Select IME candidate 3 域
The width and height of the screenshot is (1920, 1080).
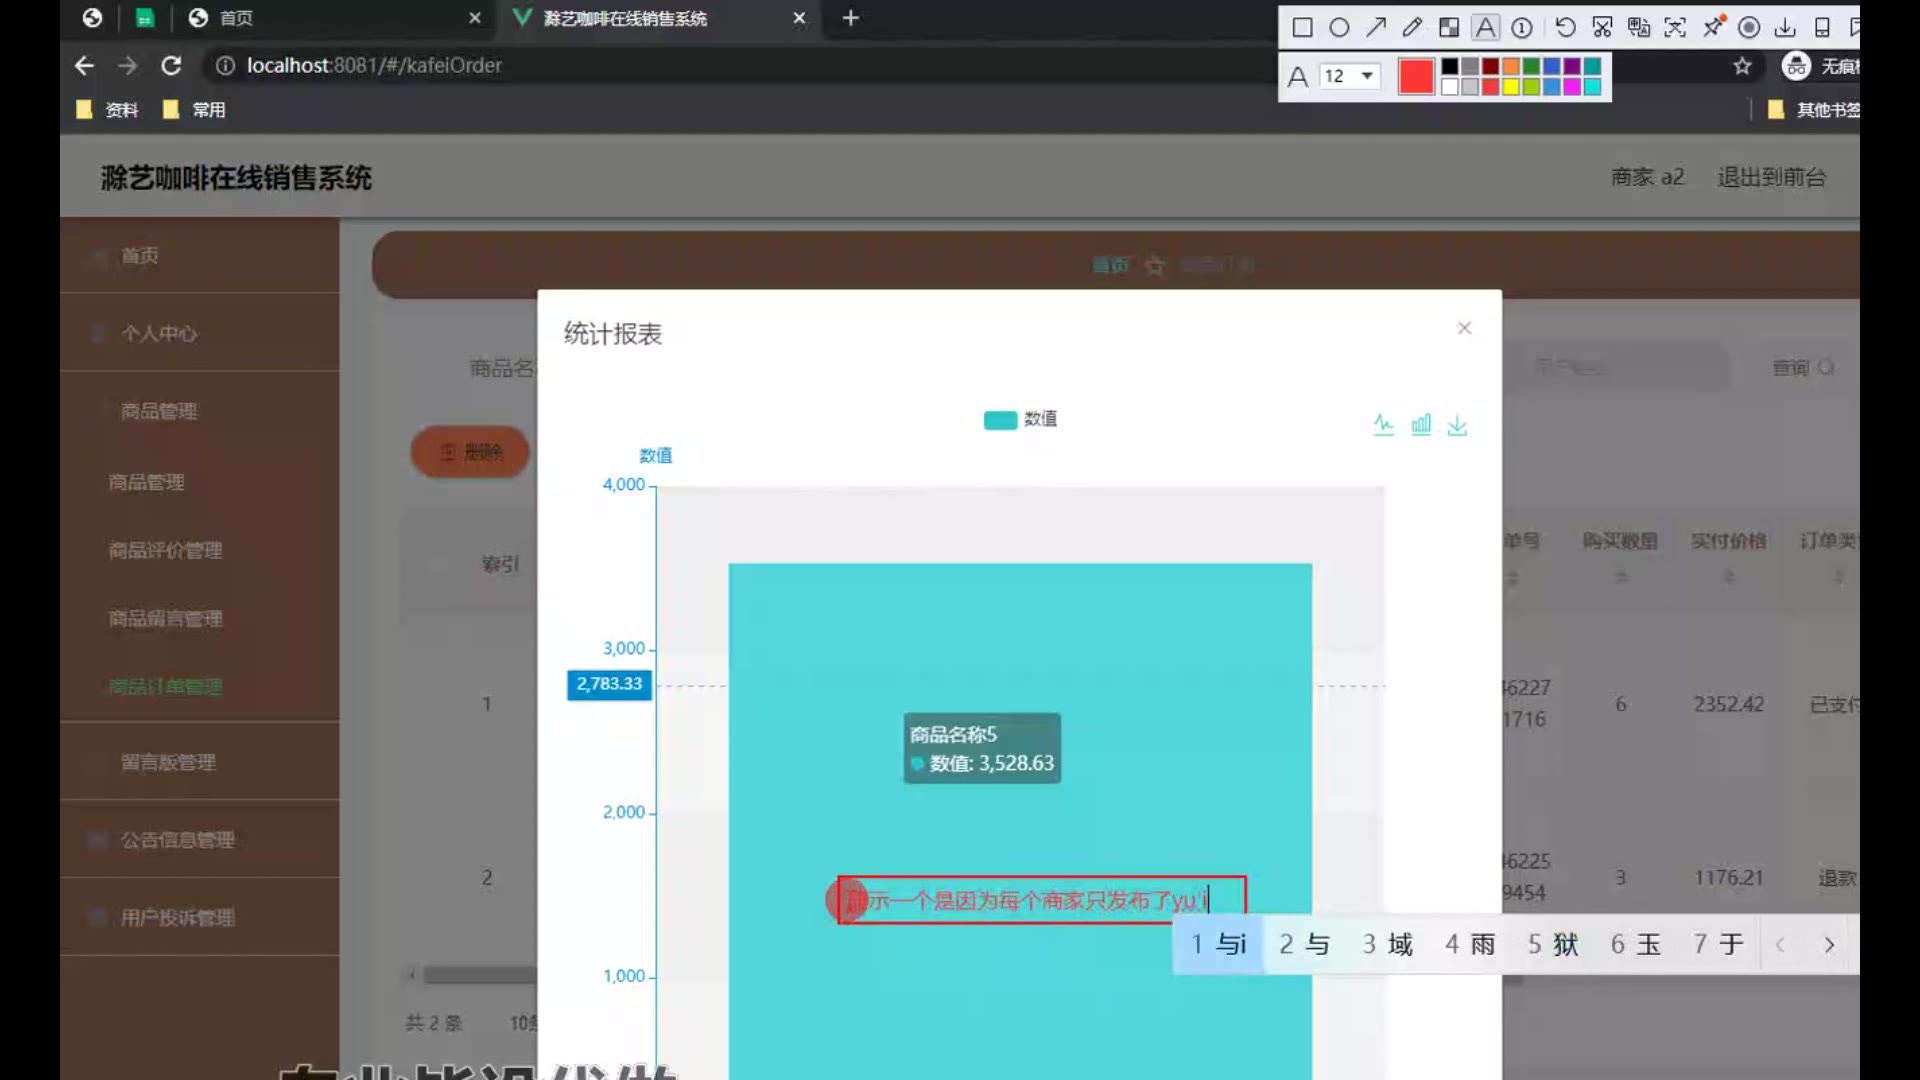1387,945
